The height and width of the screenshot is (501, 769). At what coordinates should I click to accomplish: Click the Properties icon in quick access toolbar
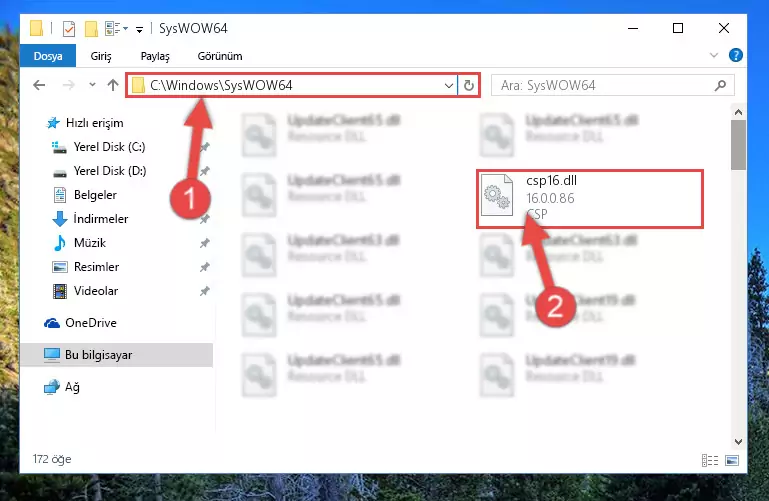(x=69, y=29)
